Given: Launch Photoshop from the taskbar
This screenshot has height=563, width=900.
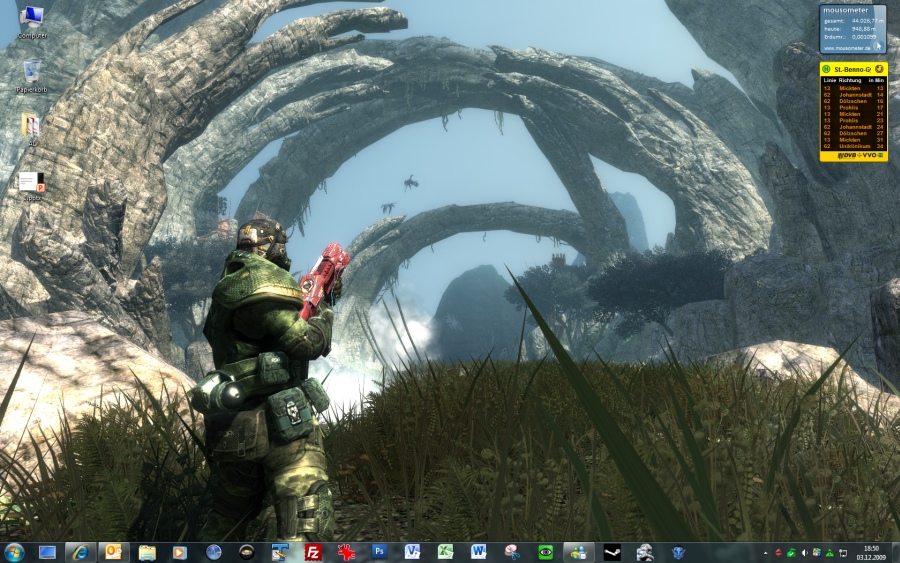Looking at the screenshot, I should pos(379,552).
